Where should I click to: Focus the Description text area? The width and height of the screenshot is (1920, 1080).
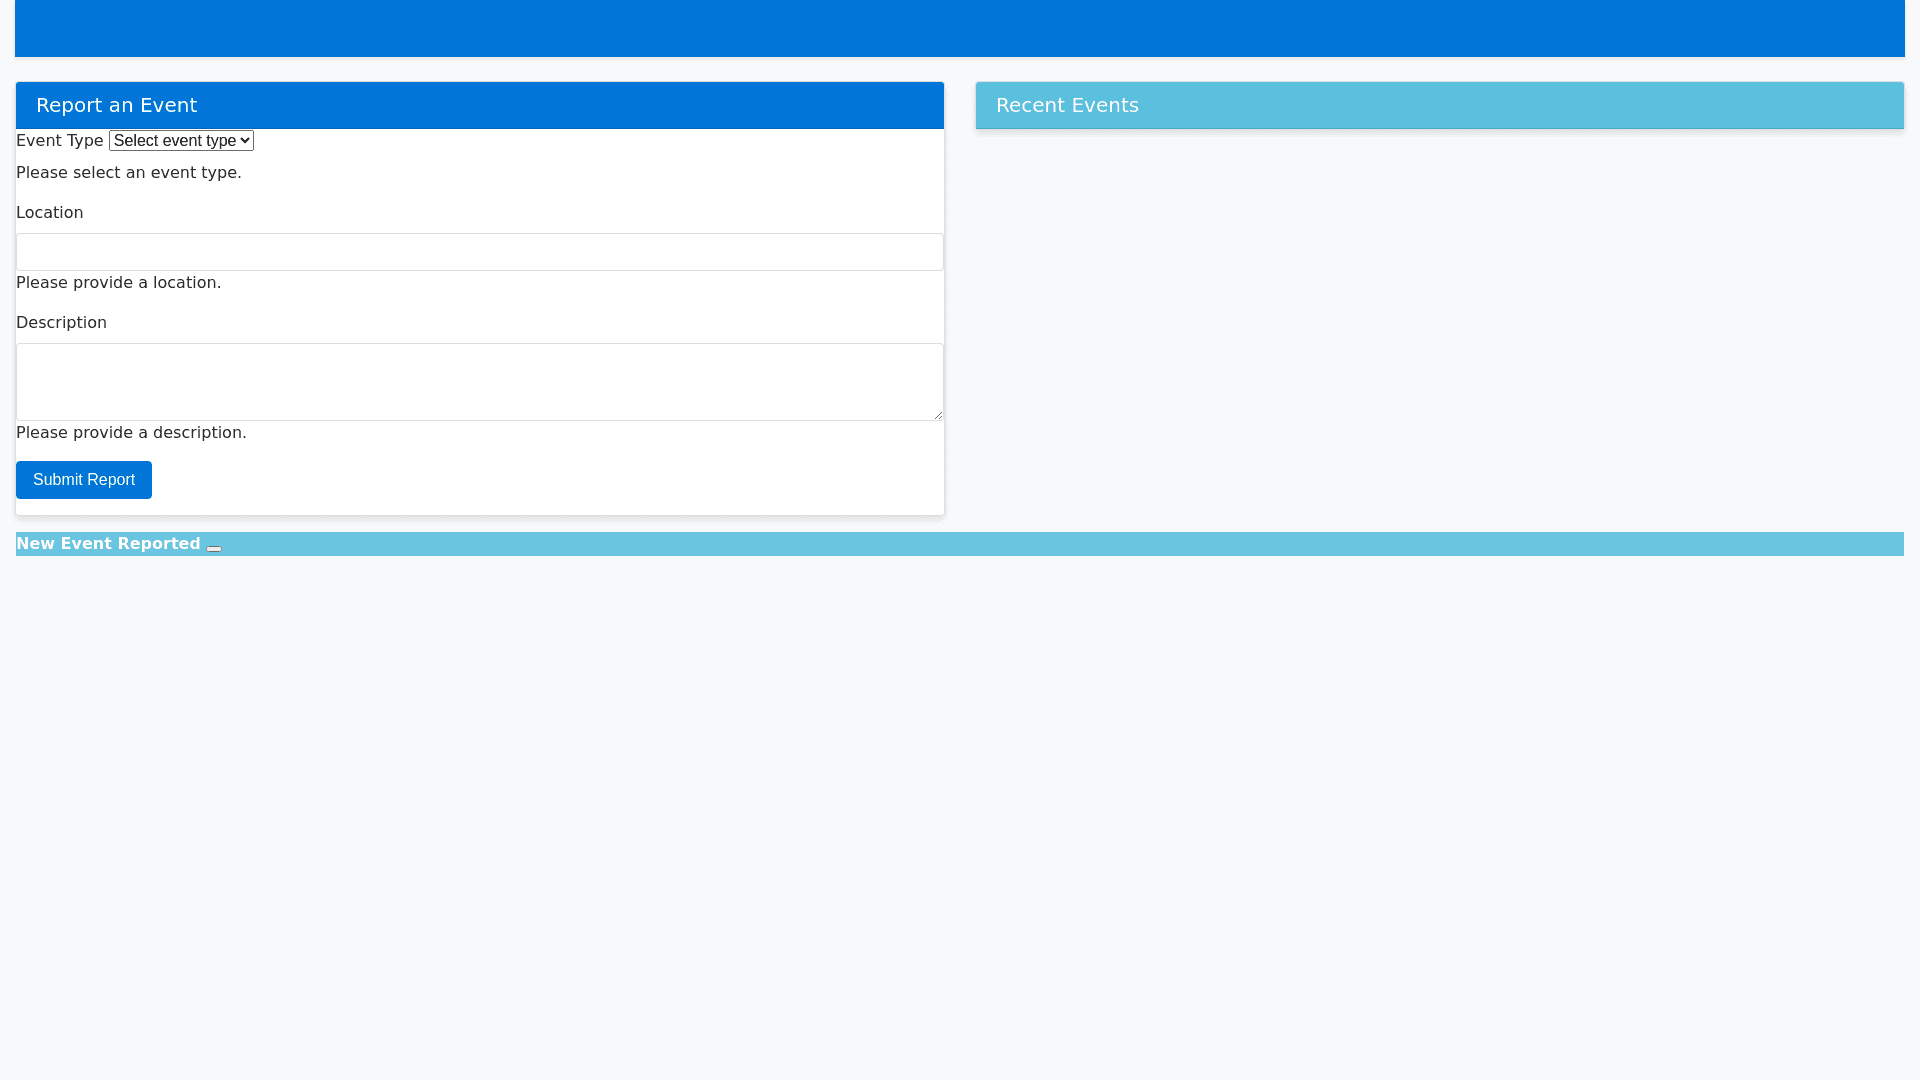479,381
